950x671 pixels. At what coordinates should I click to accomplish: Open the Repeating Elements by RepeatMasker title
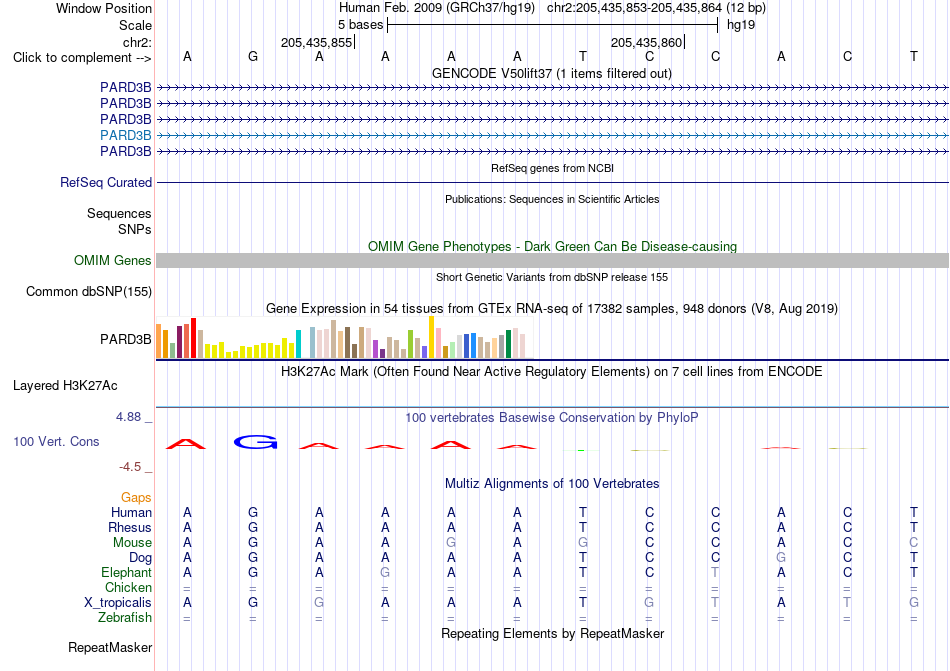[x=552, y=633]
